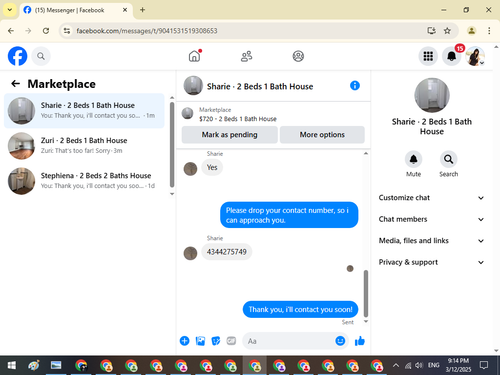The image size is (500, 375).
Task: Show hidden system tray icons chevron
Action: (x=396, y=365)
